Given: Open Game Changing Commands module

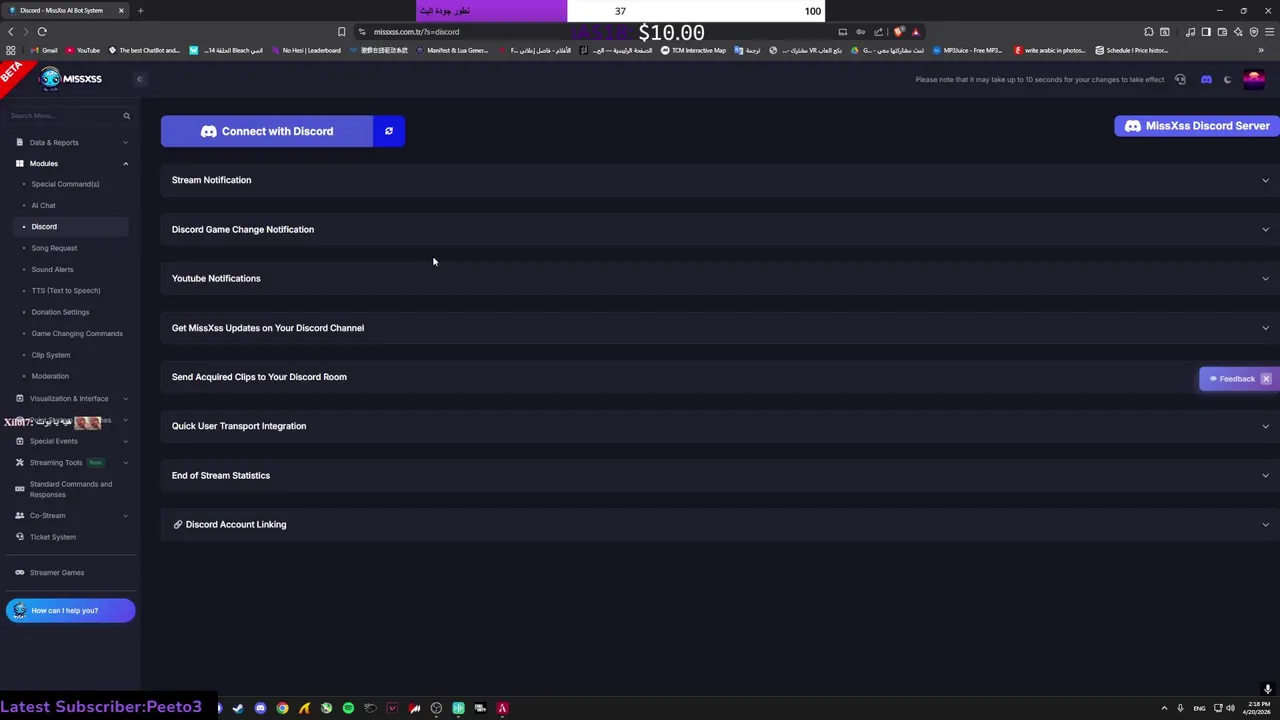Looking at the screenshot, I should click(77, 333).
